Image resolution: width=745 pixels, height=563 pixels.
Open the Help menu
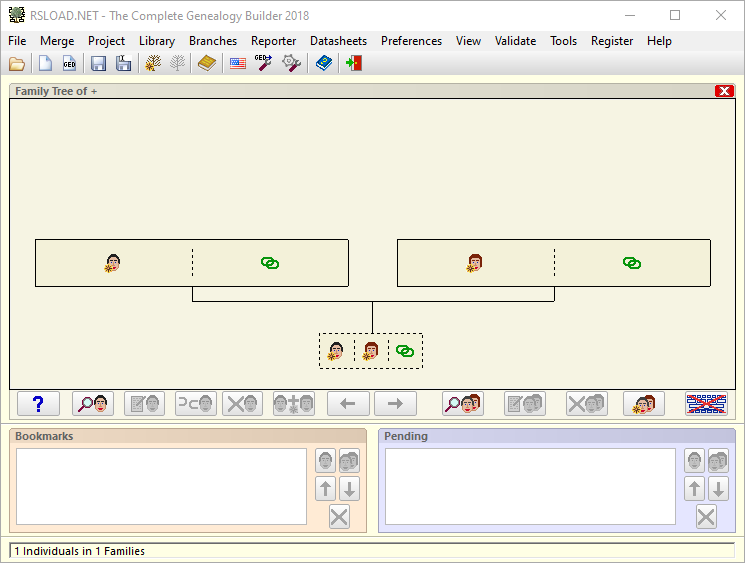pos(659,41)
